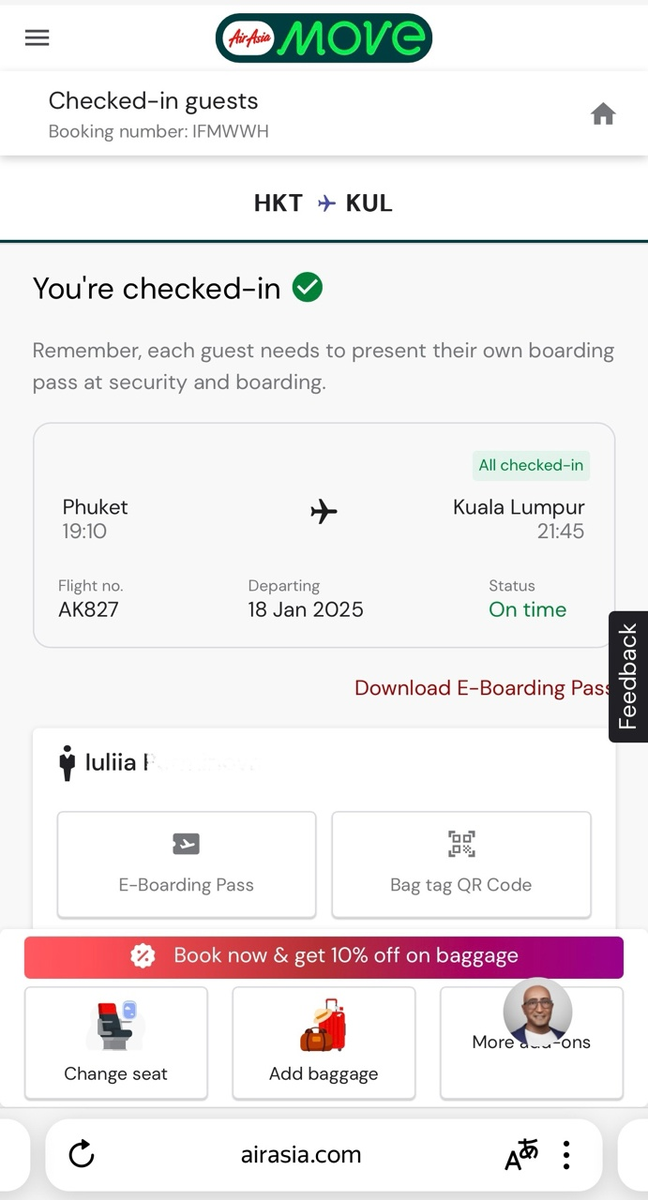Viewport: 648px width, 1200px height.
Task: Tap the All checked-in status badge
Action: tap(530, 465)
